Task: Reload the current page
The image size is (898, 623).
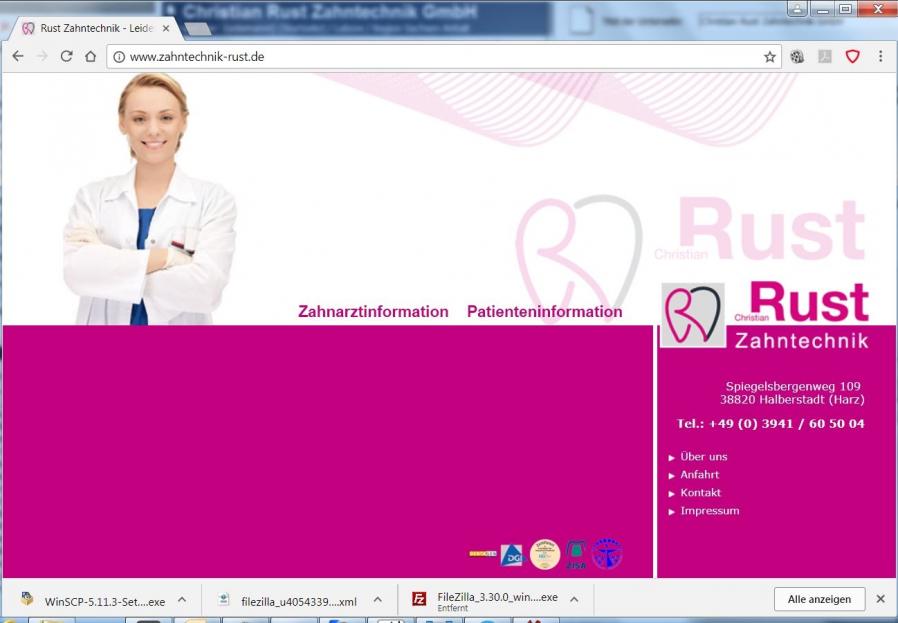Action: pyautogui.click(x=66, y=56)
